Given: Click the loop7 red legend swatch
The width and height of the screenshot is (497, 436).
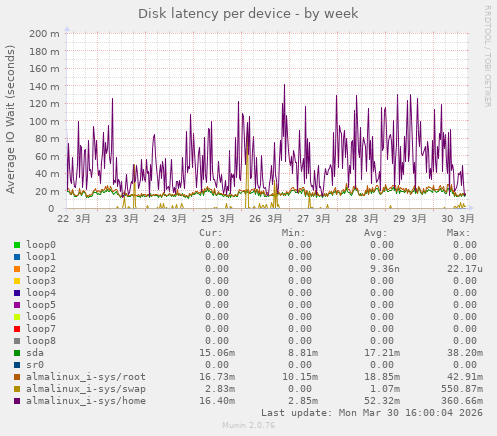Looking at the screenshot, I should click(x=17, y=329).
